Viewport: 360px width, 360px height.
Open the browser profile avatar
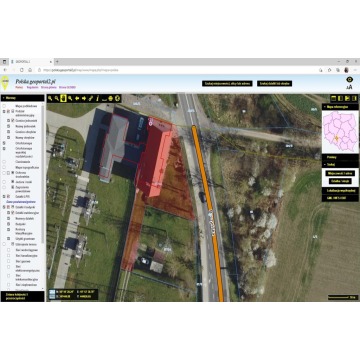click(347, 70)
